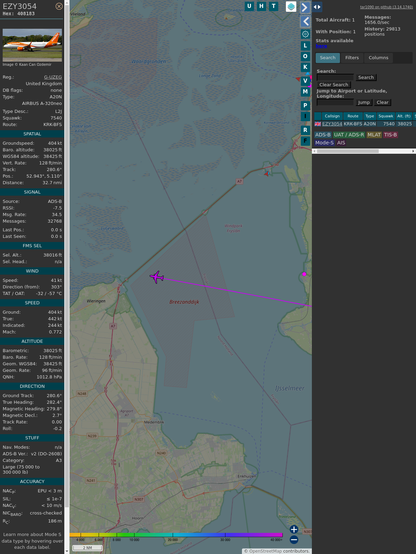Click the Search button beside input
Image resolution: width=416 pixels, height=554 pixels.
click(366, 77)
